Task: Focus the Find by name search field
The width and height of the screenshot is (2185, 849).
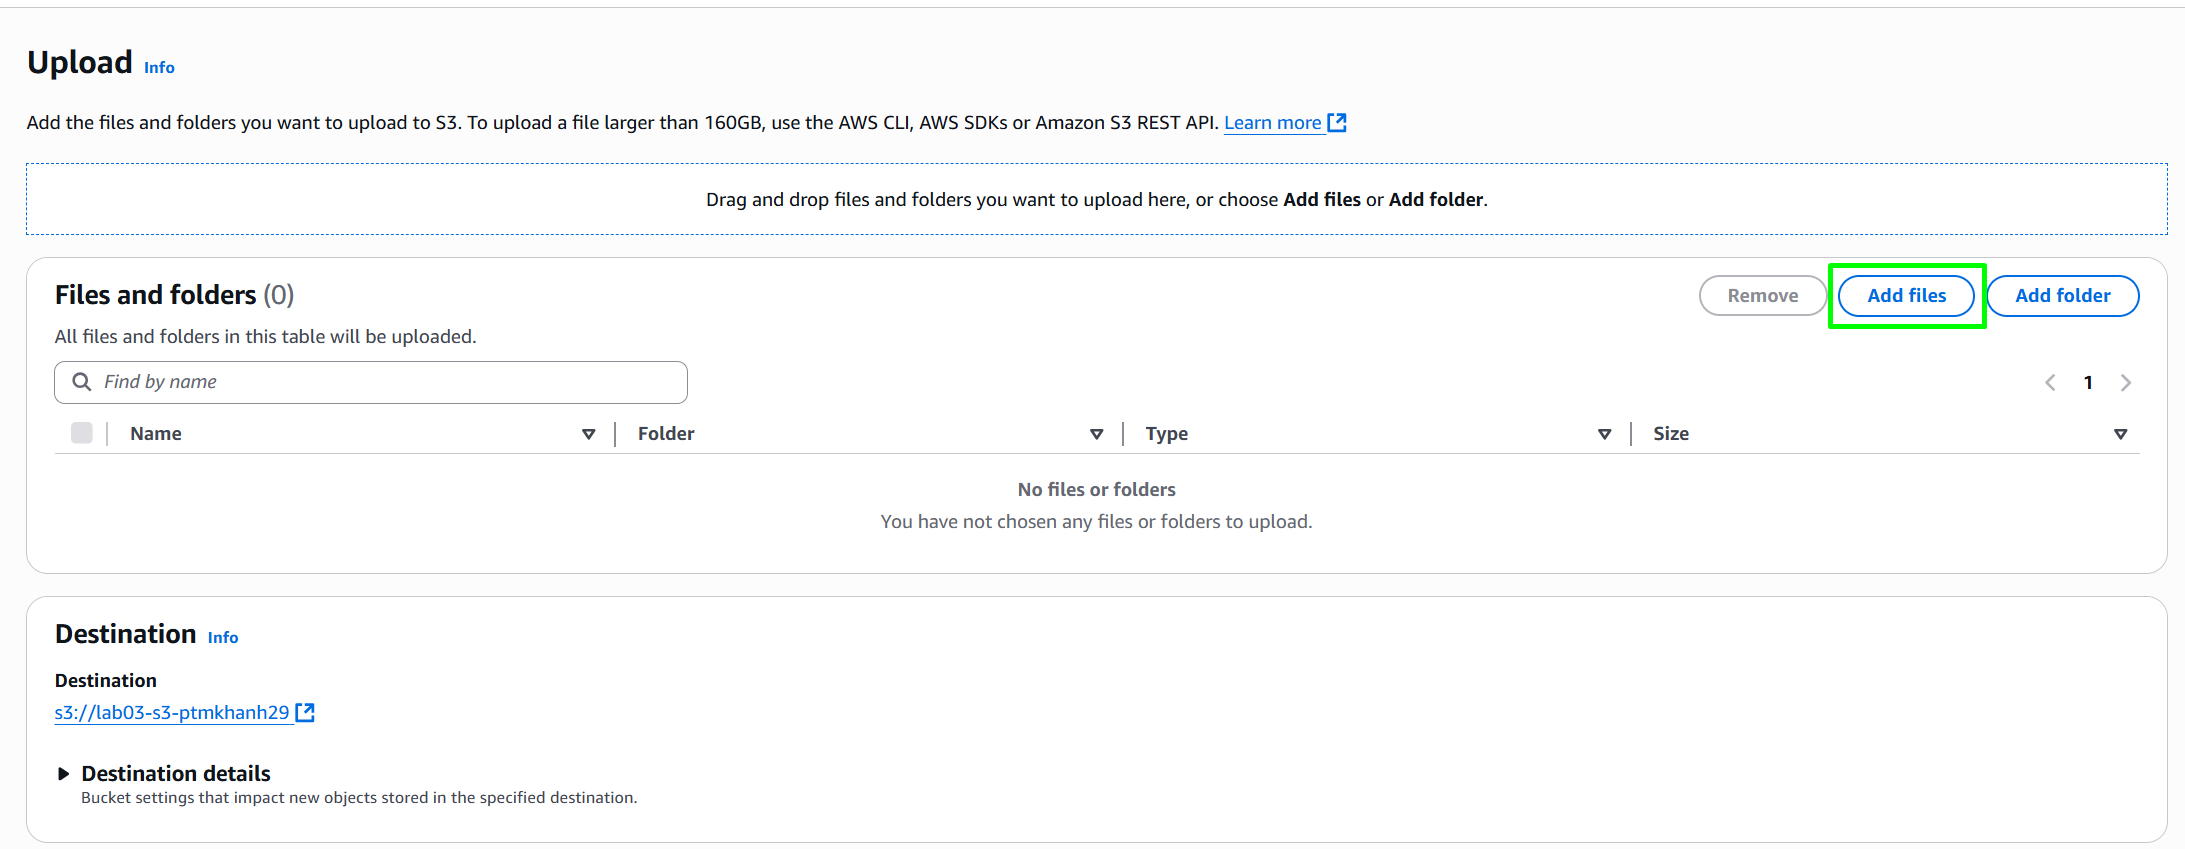Action: coord(371,382)
